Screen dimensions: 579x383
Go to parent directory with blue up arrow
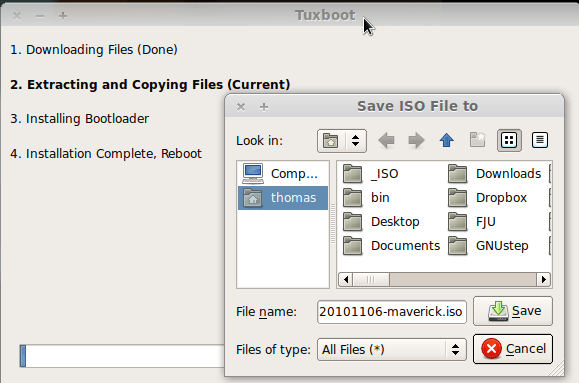click(x=446, y=140)
